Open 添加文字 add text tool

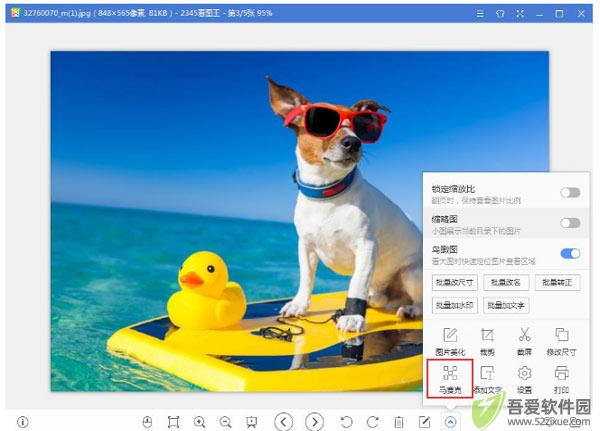[x=487, y=379]
